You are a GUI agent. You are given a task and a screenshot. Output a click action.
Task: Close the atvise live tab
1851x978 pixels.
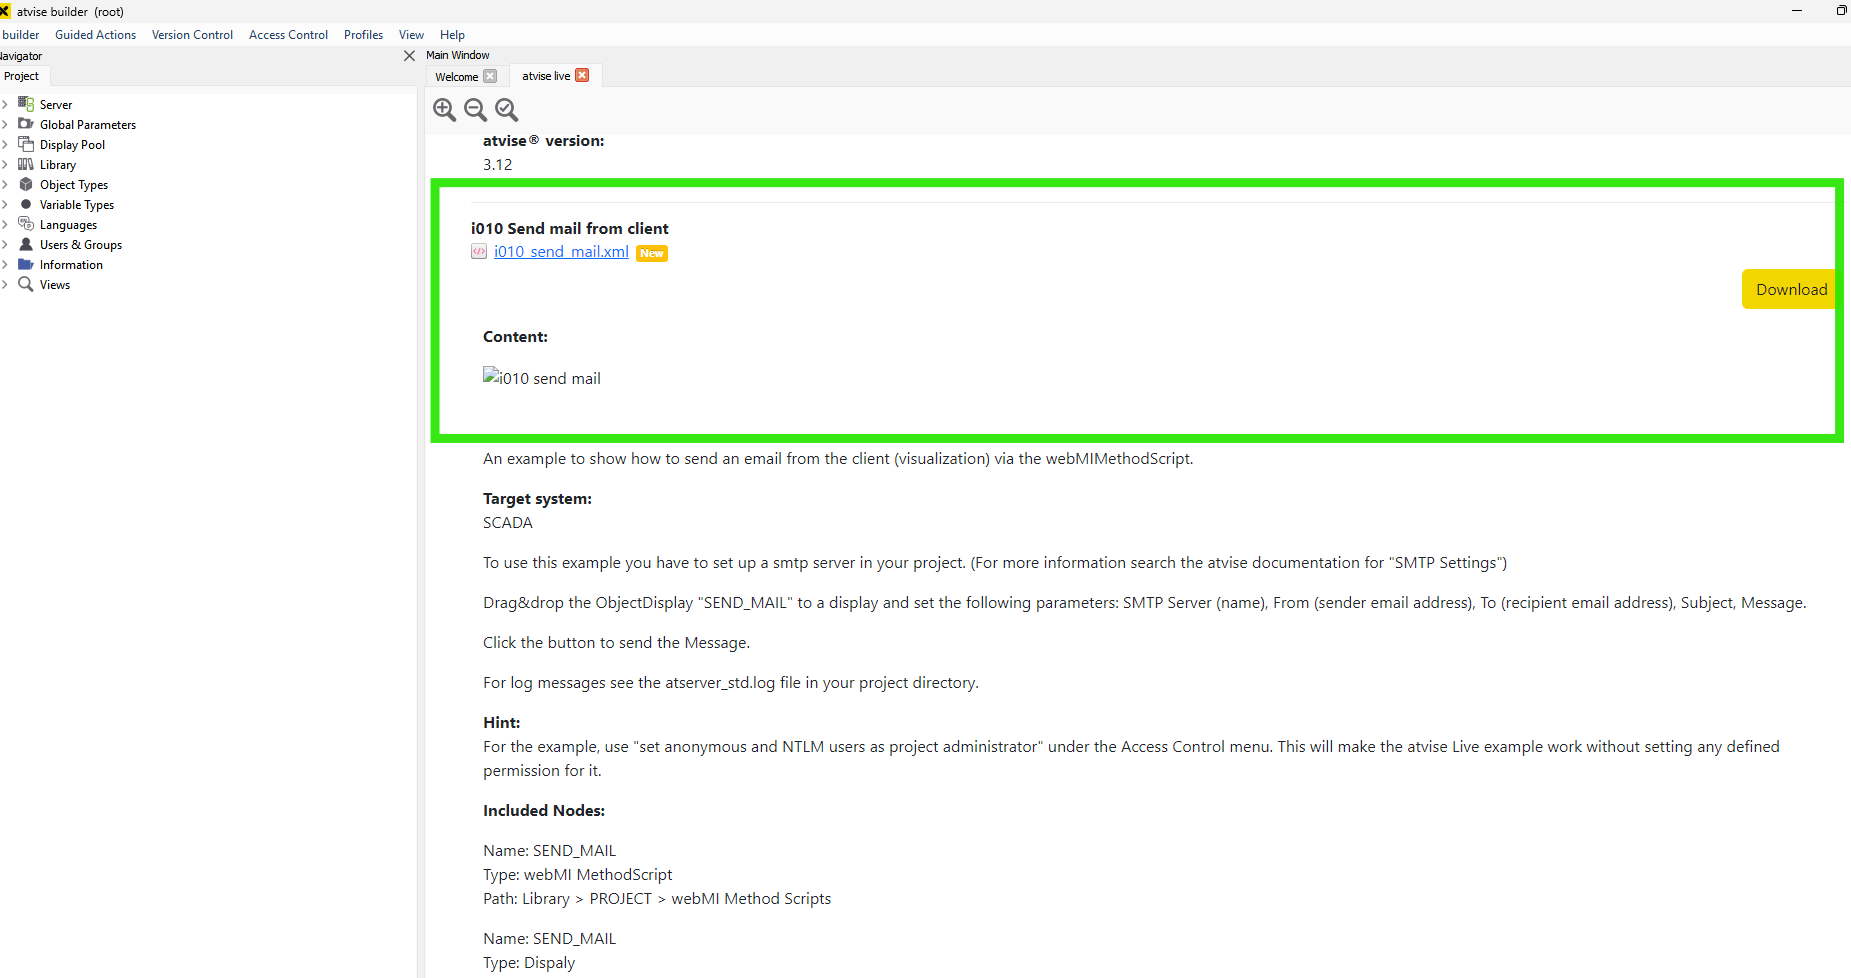(582, 75)
